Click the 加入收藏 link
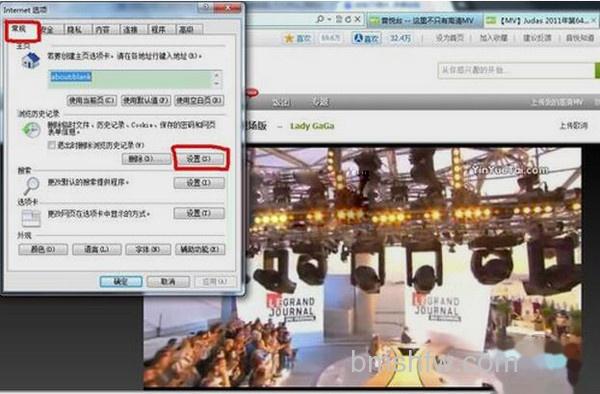This screenshot has height=394, width=600. pyautogui.click(x=494, y=37)
